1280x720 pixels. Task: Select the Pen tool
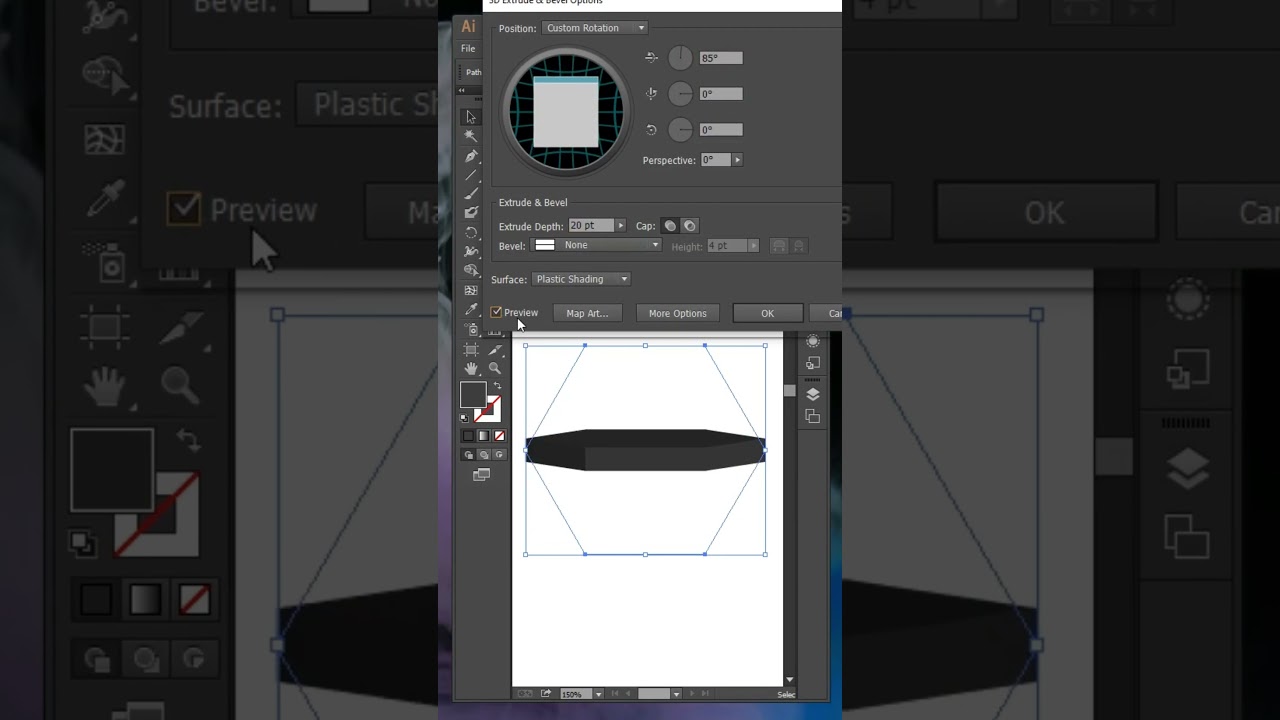coord(471,156)
